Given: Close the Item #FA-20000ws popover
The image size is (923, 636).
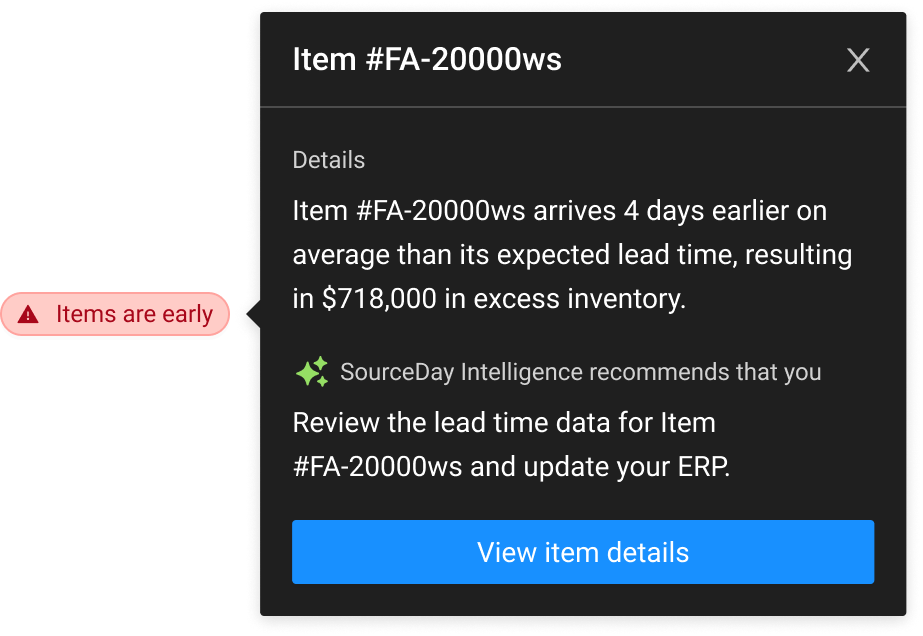Looking at the screenshot, I should click(x=858, y=61).
